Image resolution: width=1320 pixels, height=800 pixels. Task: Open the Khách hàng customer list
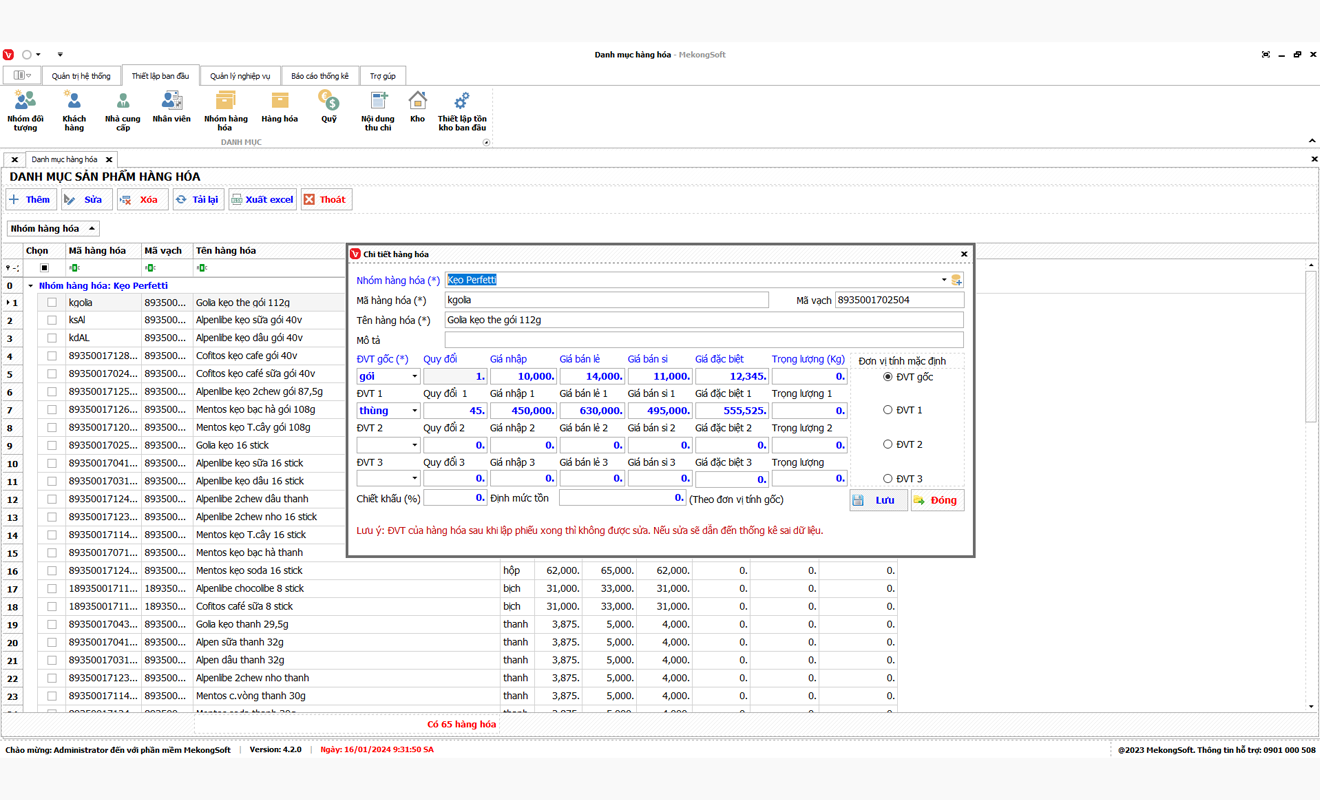(74, 111)
